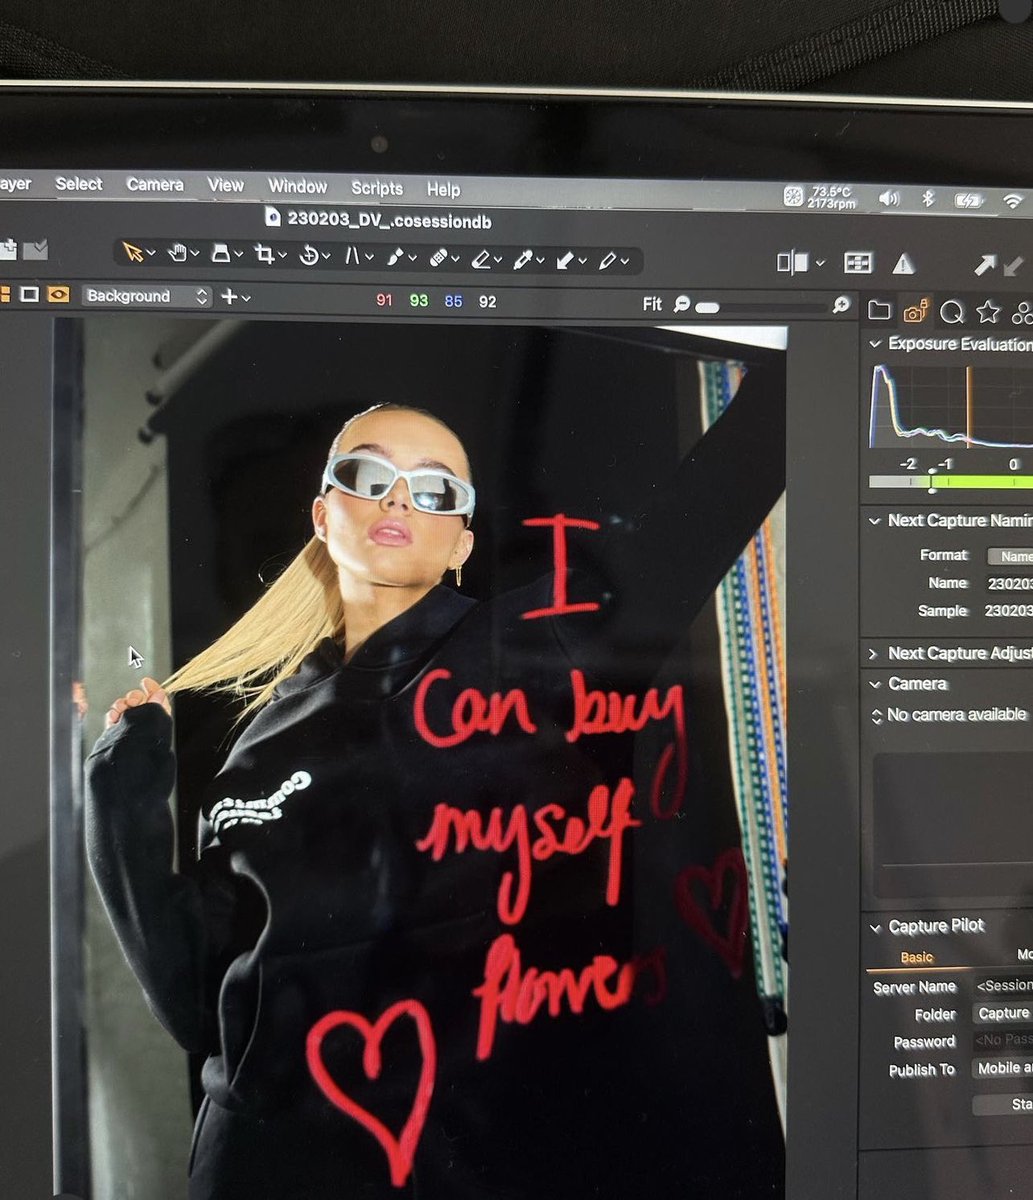This screenshot has width=1033, height=1200.
Task: Click the zoom-in magnifier beside the slider
Action: coord(841,304)
